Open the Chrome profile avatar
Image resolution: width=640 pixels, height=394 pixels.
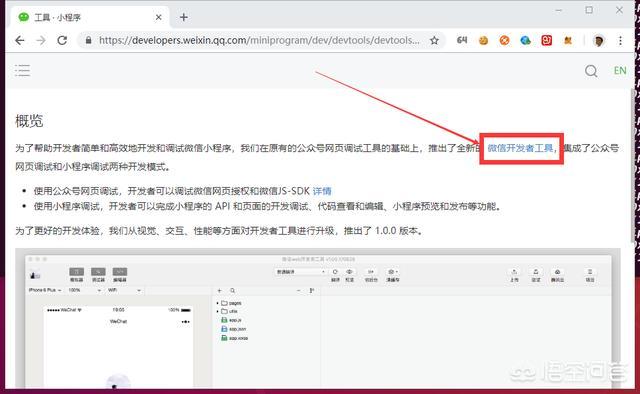click(x=598, y=40)
